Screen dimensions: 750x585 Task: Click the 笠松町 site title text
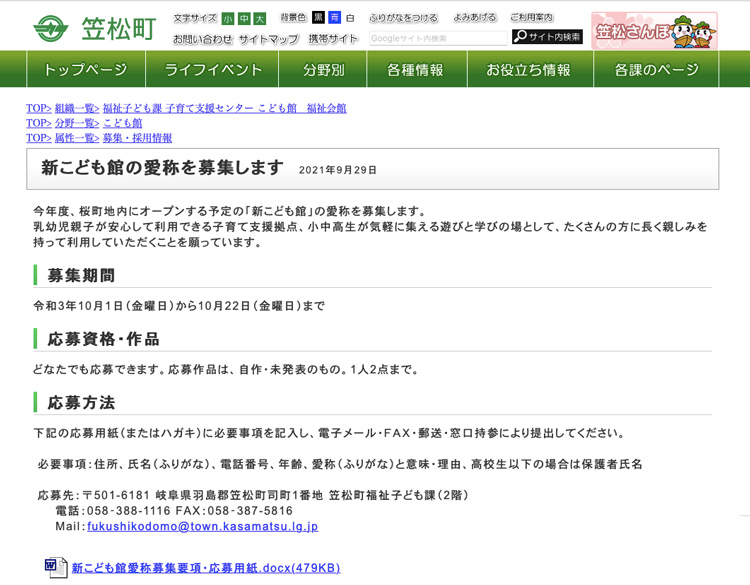tap(119, 29)
